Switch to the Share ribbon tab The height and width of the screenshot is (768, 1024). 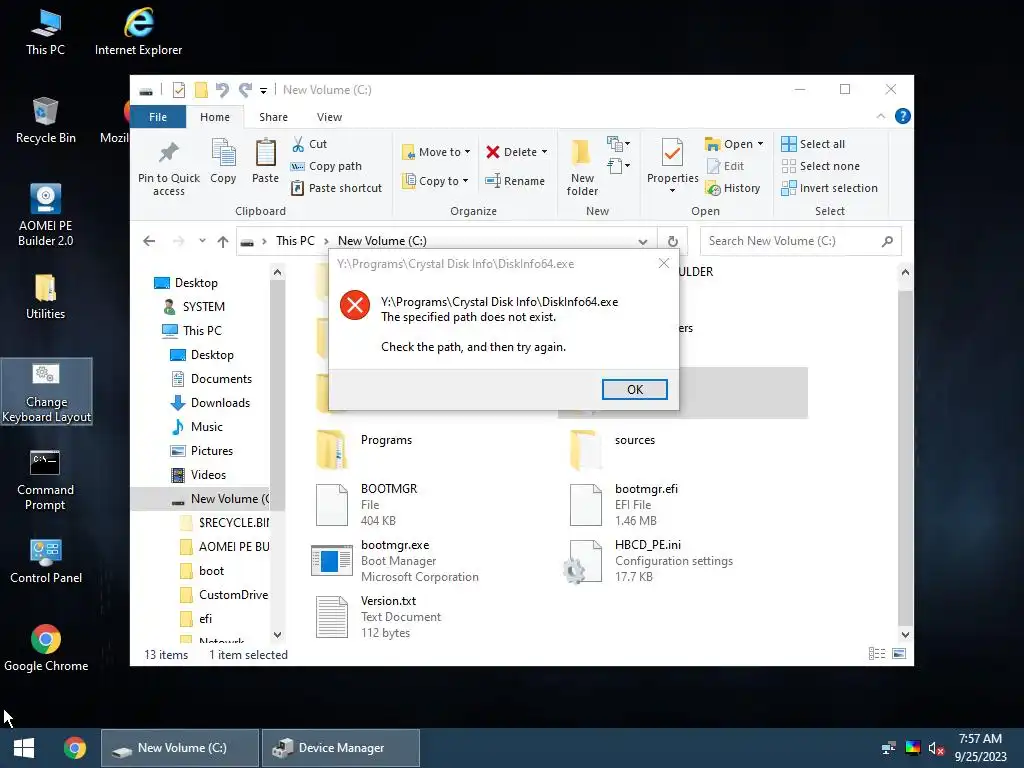pos(273,117)
